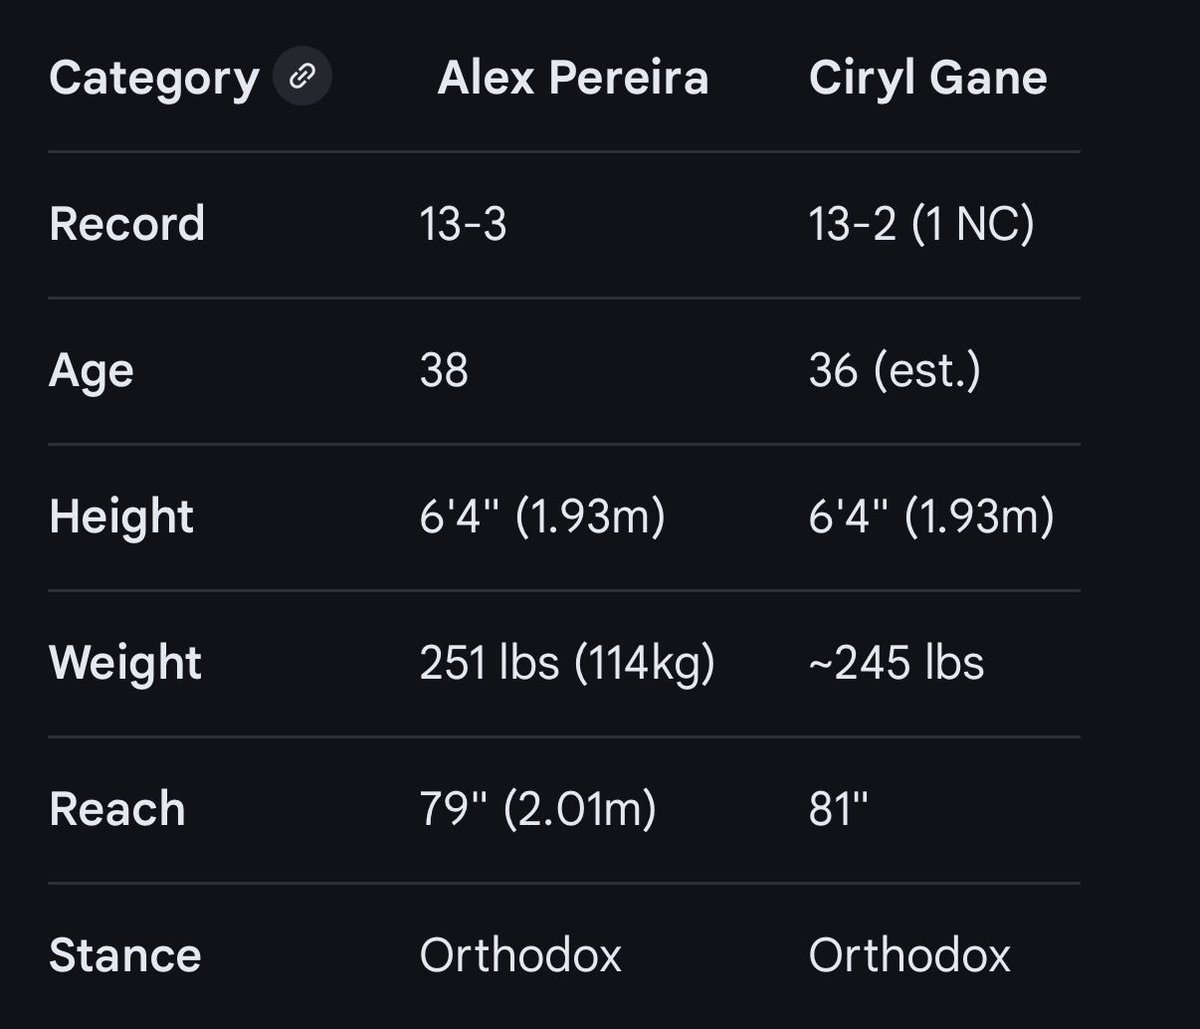Click Pereira's 6'4" (1.93m) height cell
This screenshot has width=1200, height=1029.
tap(542, 518)
